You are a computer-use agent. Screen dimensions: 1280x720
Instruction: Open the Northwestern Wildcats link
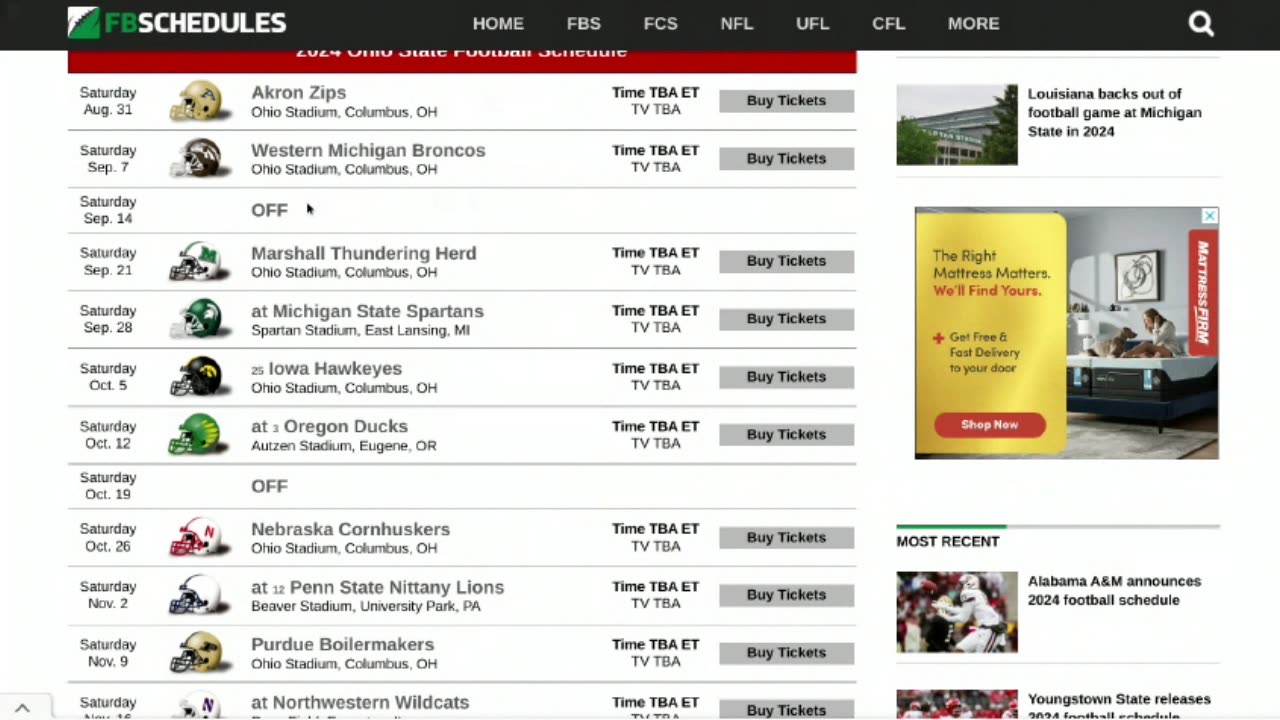pos(371,702)
